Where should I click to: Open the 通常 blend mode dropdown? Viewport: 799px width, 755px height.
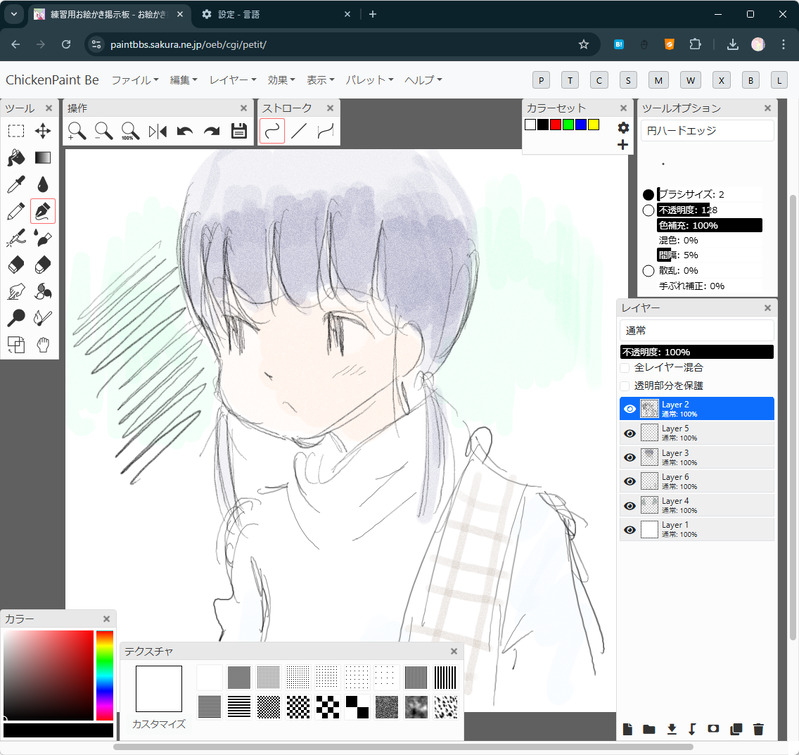pos(697,331)
